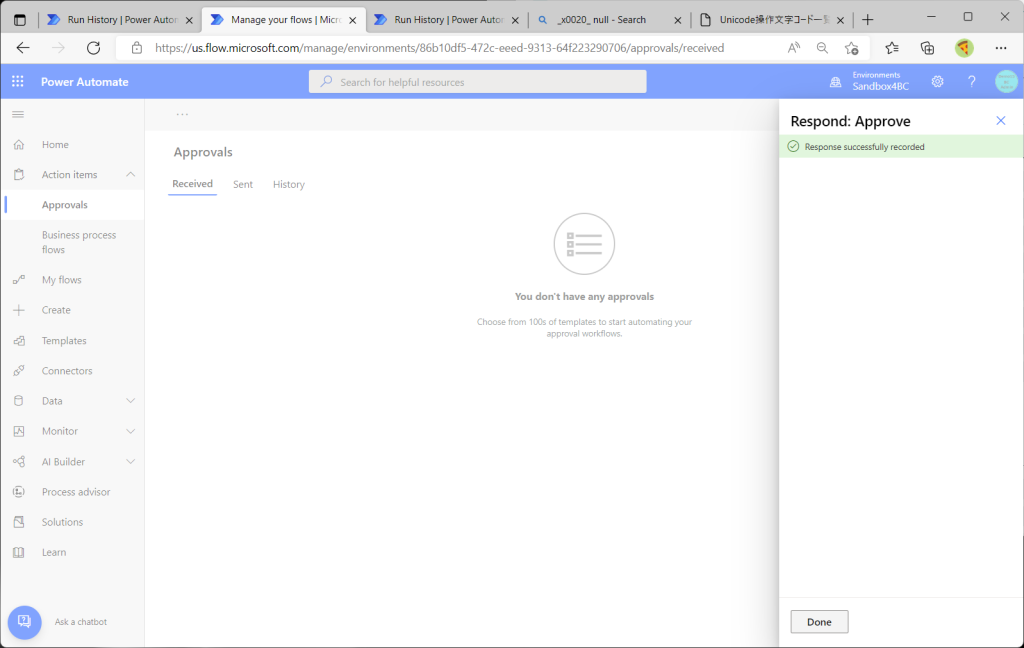Click the Response successfully recorded message
1024x648 pixels.
pyautogui.click(x=864, y=147)
